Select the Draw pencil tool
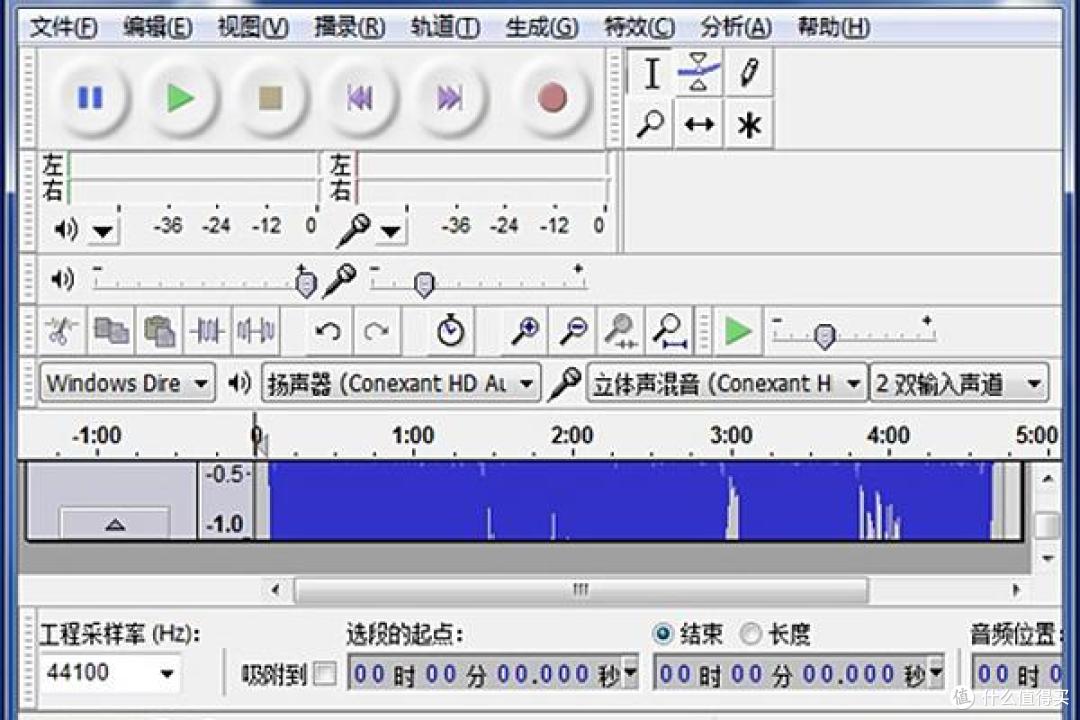This screenshot has width=1080, height=720. pyautogui.click(x=749, y=73)
